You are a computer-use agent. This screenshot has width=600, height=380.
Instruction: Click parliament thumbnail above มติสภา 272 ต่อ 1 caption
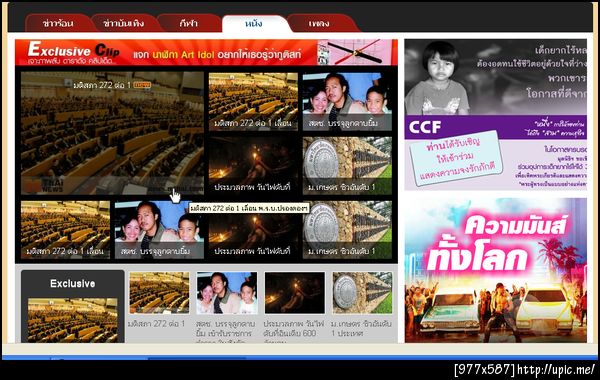click(159, 293)
